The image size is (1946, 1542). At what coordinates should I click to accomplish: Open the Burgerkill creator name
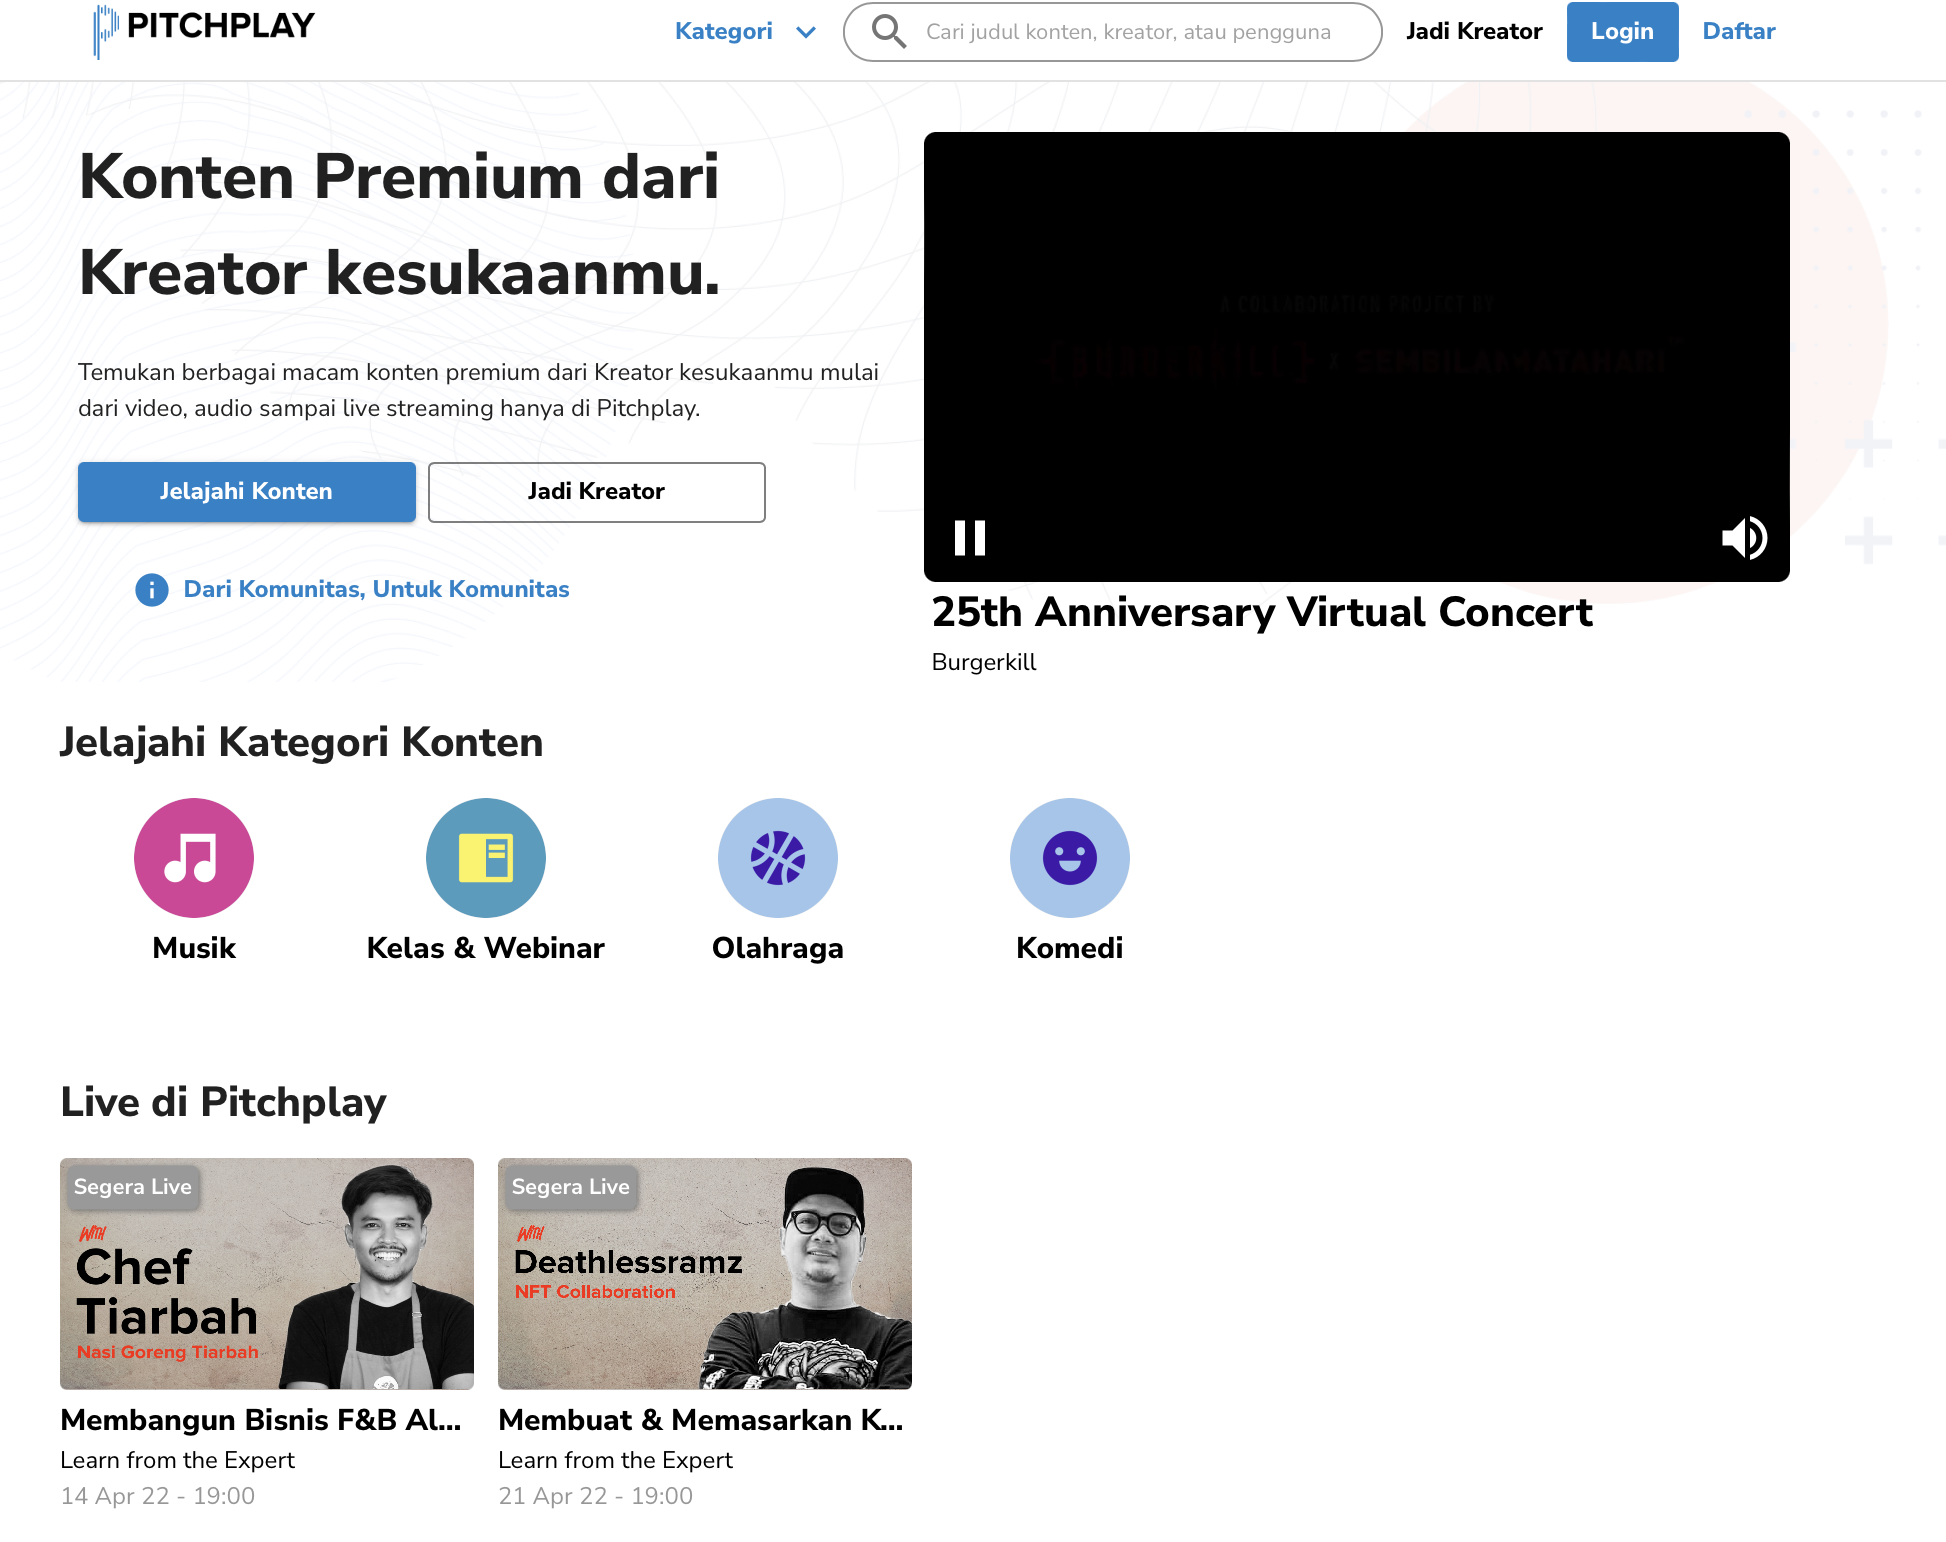pos(984,662)
